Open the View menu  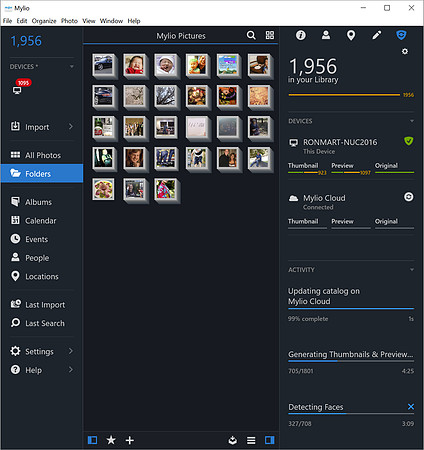[89, 21]
